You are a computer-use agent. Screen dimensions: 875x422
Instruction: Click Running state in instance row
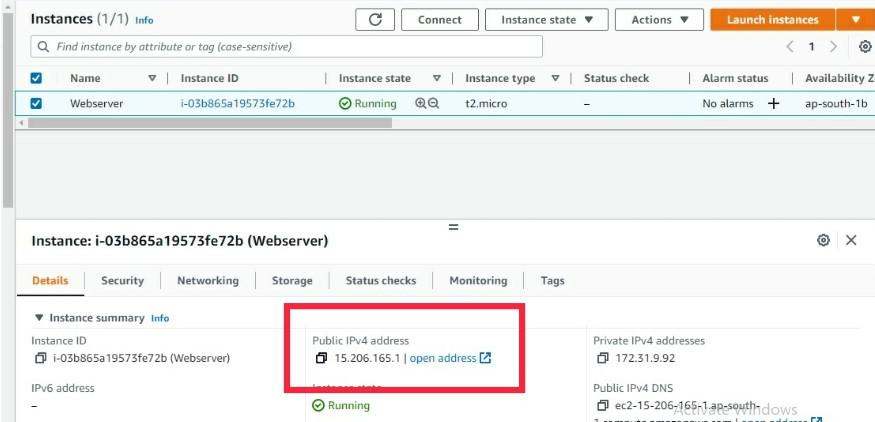point(368,103)
